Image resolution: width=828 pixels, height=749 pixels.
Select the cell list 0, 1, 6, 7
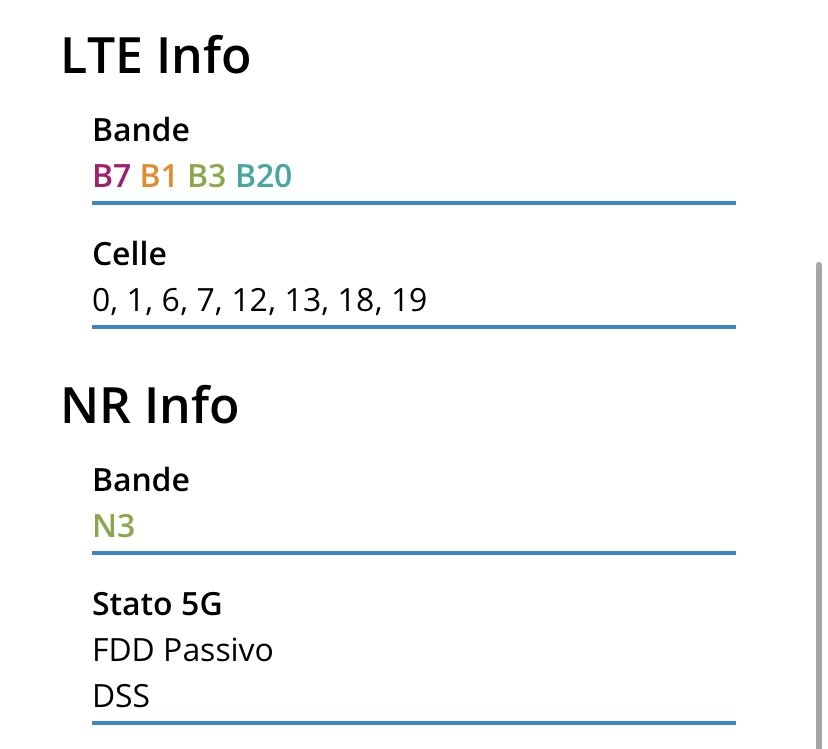click(x=259, y=300)
